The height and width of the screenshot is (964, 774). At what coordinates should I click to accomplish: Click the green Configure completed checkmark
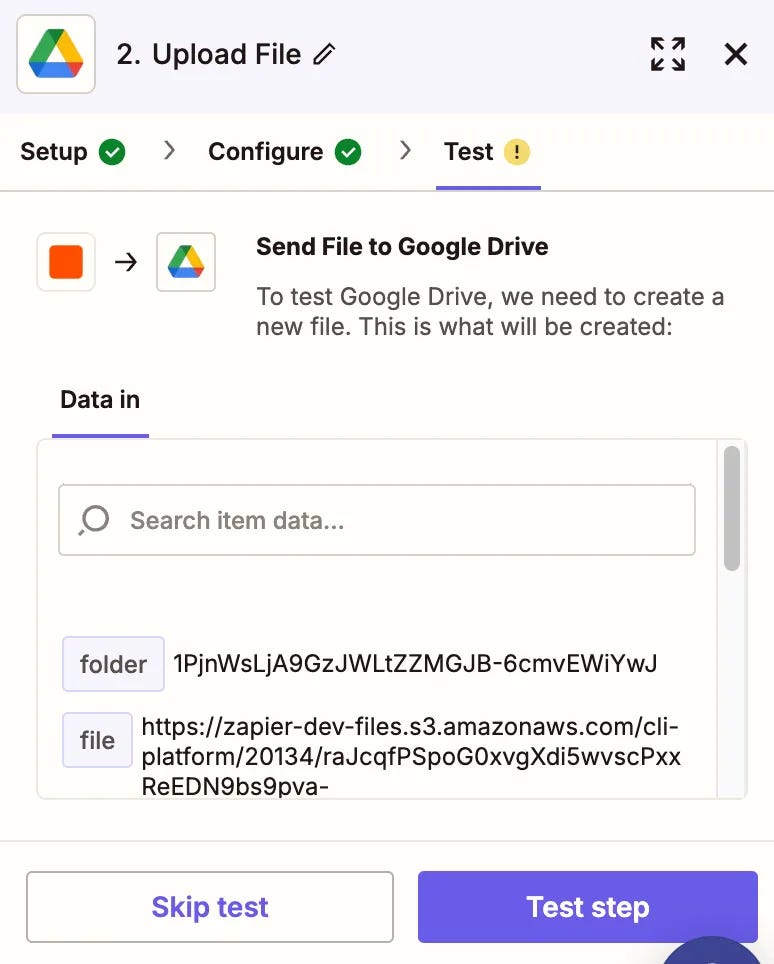[x=348, y=152]
